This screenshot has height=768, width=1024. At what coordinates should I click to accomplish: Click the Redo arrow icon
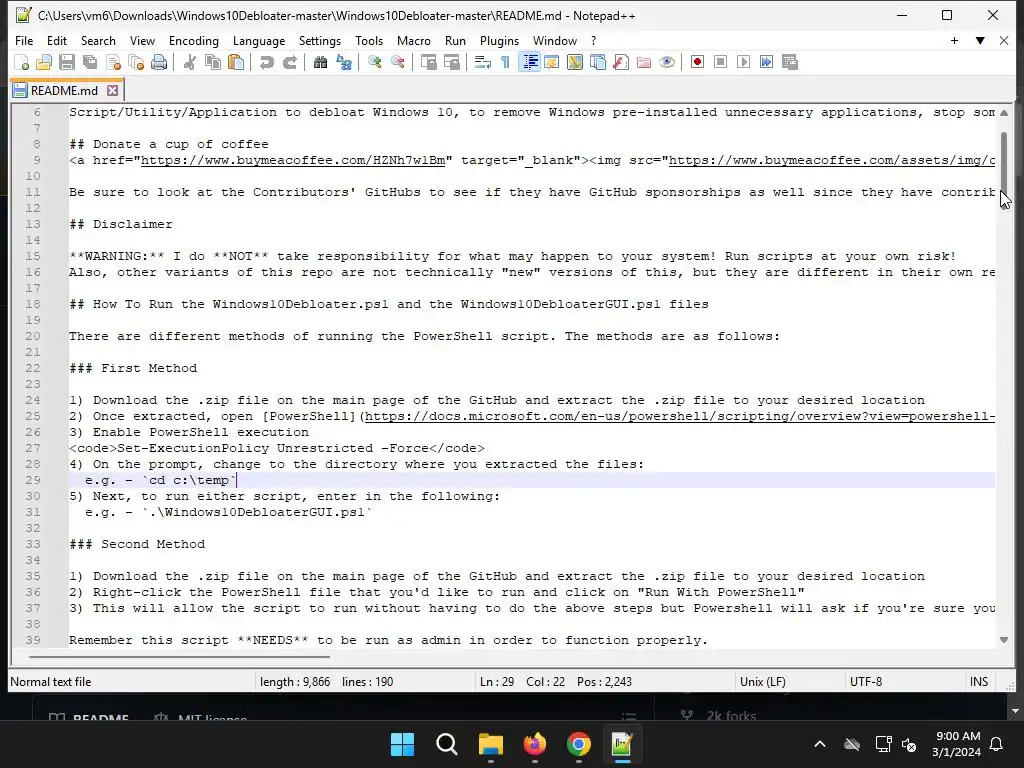[x=289, y=62]
